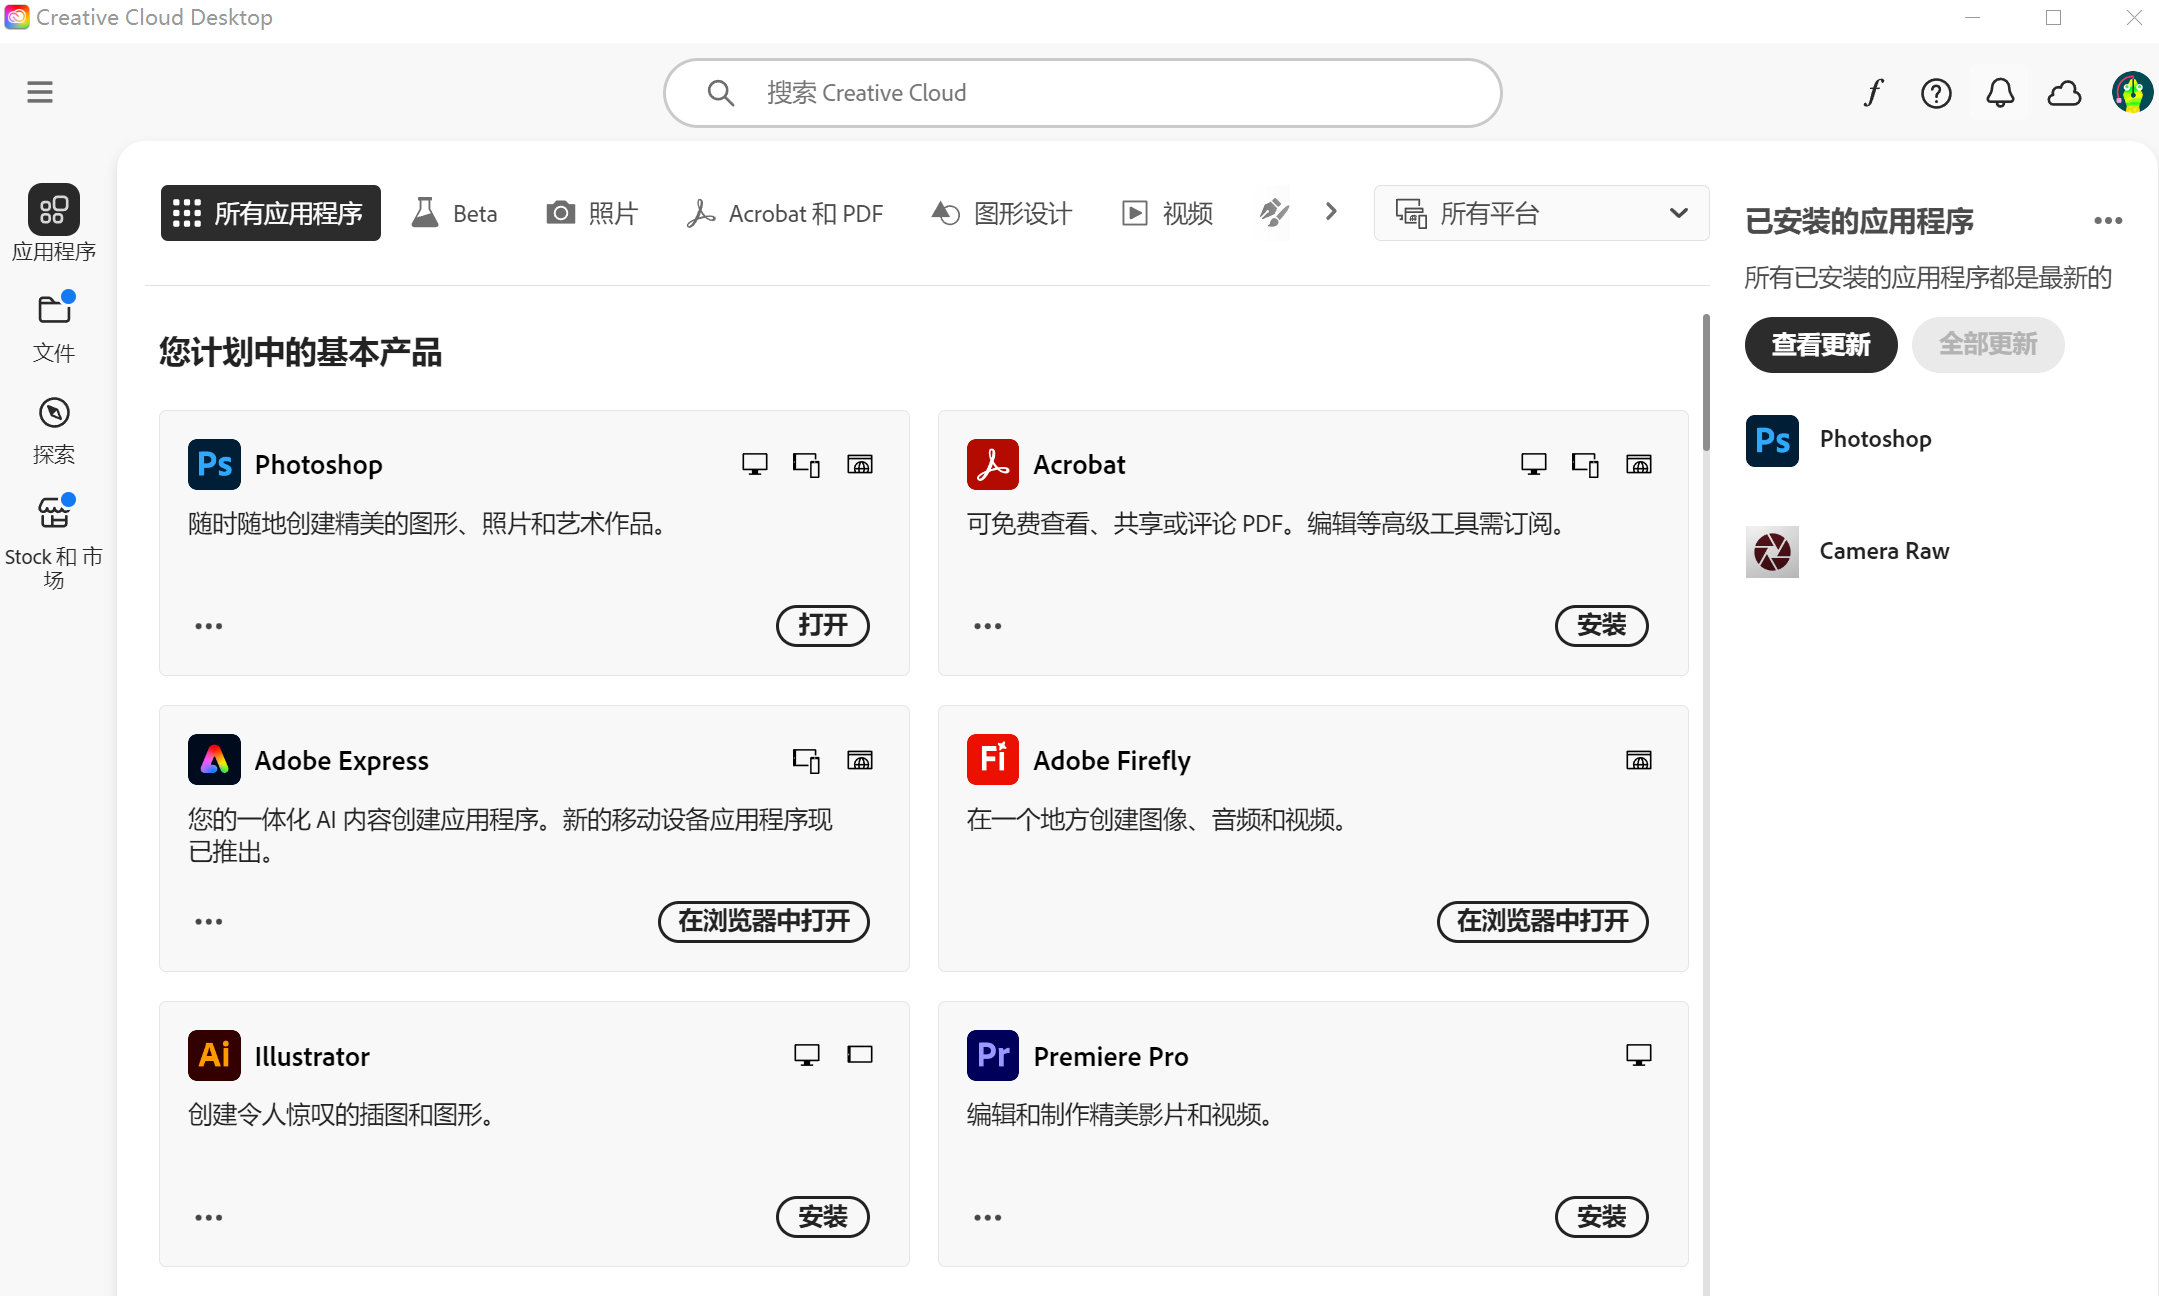Click the Photoshop card app icon

click(214, 464)
